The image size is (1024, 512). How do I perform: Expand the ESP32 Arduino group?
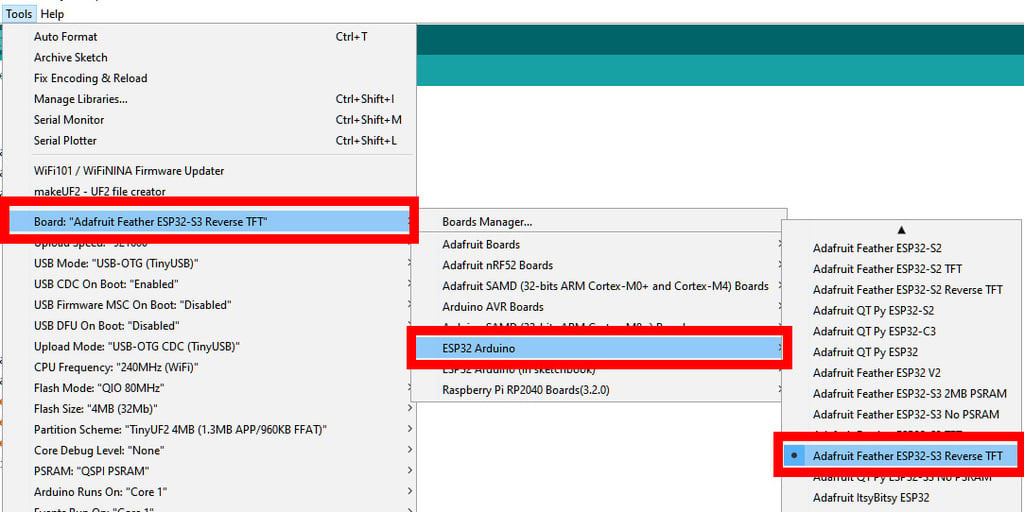pyautogui.click(x=598, y=348)
